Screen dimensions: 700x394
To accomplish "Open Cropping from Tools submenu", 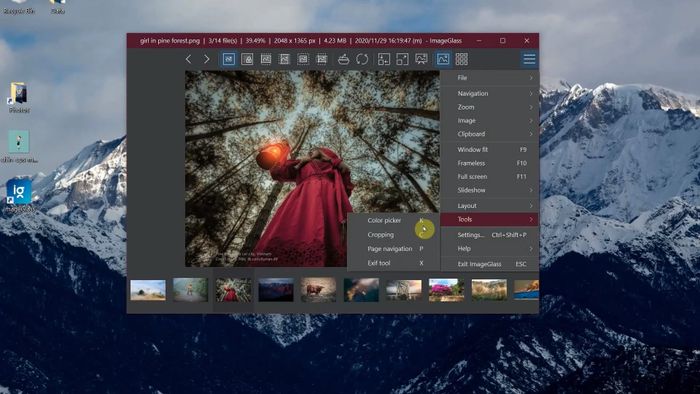I will point(394,235).
